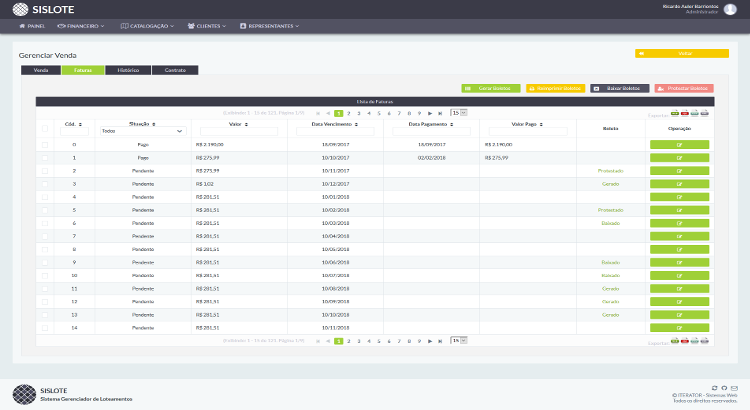Export with purple file icon in upper paginator
The height and width of the screenshot is (410, 750).
705,113
